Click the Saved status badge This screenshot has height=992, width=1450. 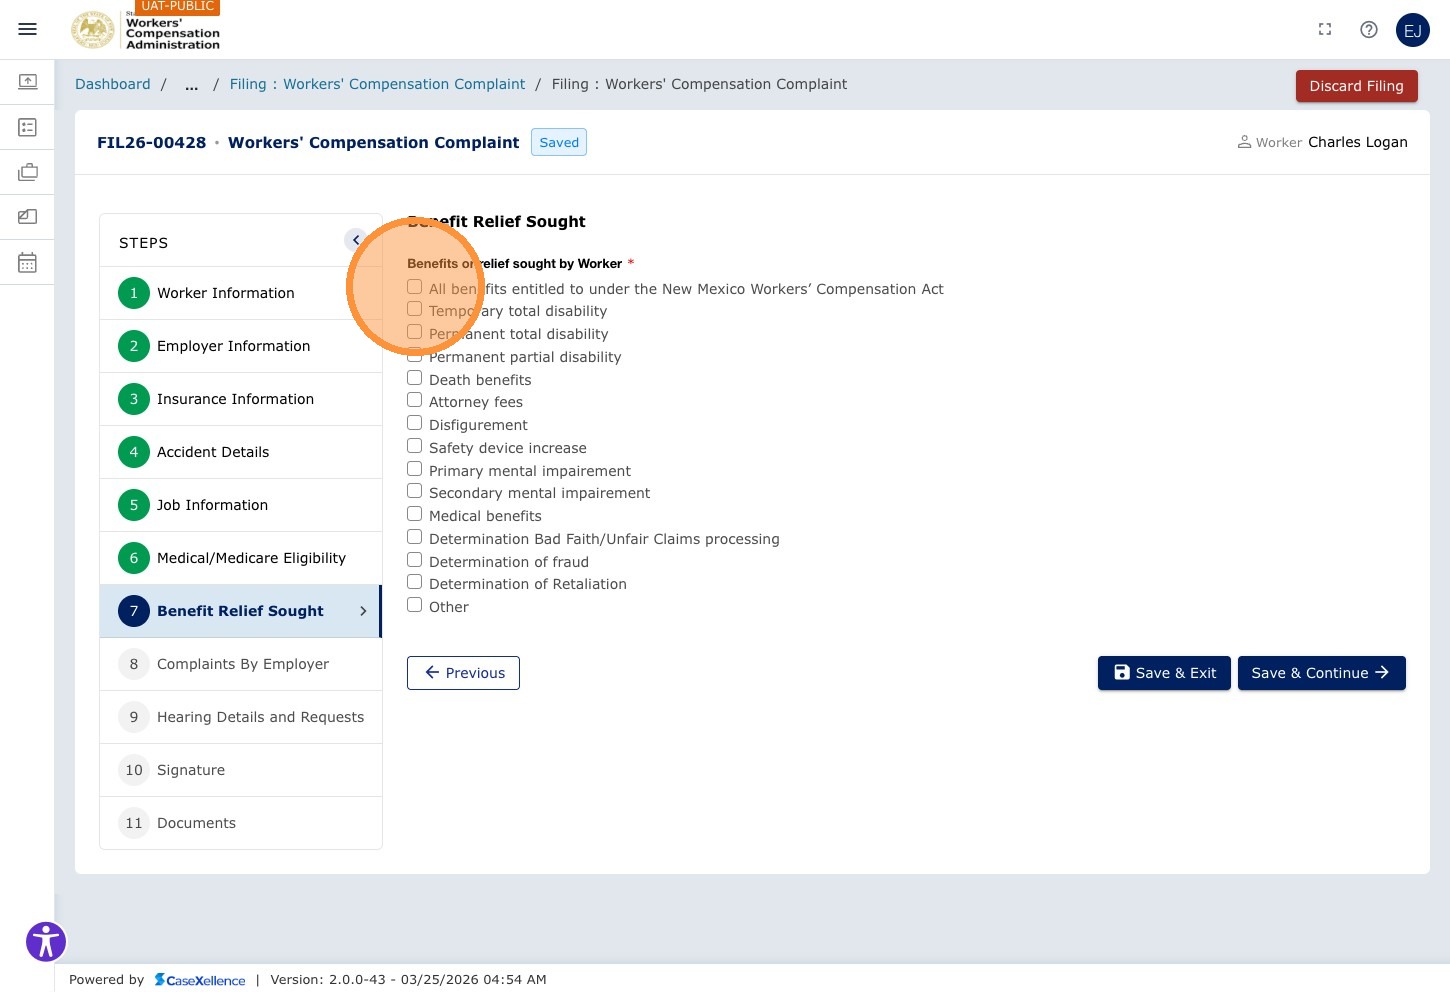tap(559, 142)
